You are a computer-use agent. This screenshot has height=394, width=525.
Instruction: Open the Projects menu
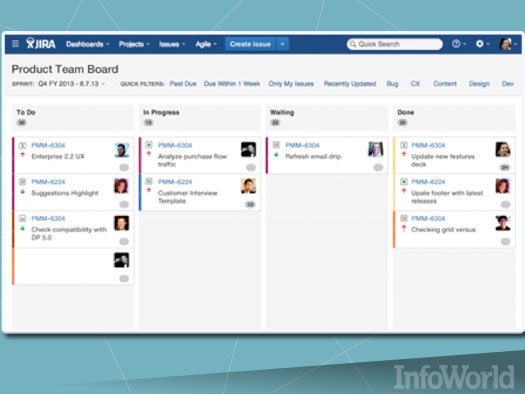(x=134, y=44)
